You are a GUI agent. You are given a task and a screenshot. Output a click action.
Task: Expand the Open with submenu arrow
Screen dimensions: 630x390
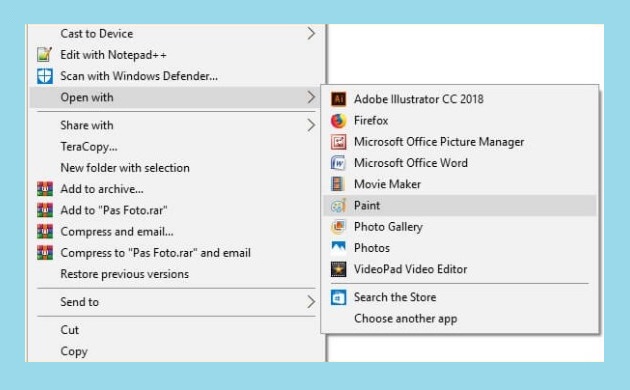(311, 97)
